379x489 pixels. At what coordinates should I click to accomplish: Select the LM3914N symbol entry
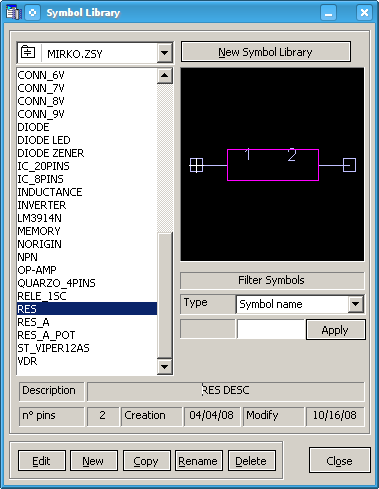[x=87, y=218]
